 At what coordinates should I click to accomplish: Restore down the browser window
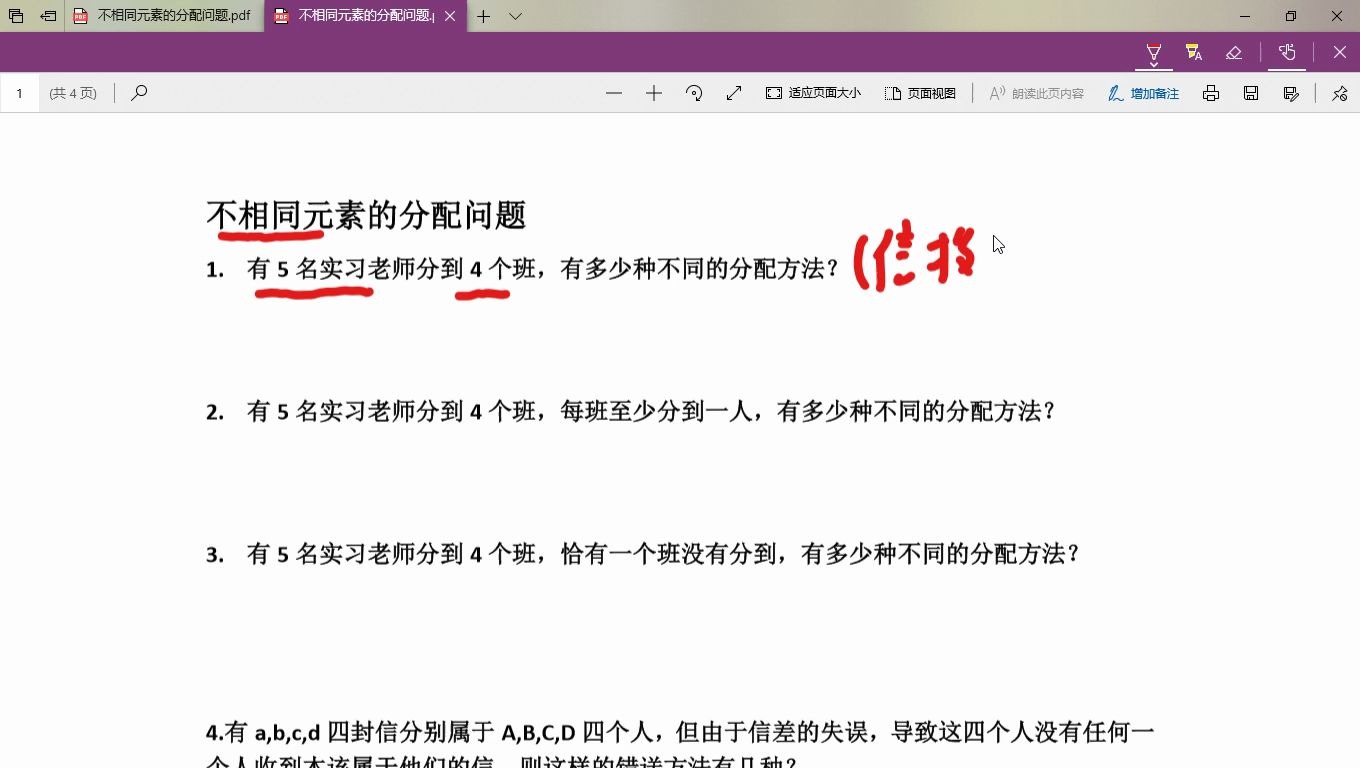click(x=1291, y=16)
